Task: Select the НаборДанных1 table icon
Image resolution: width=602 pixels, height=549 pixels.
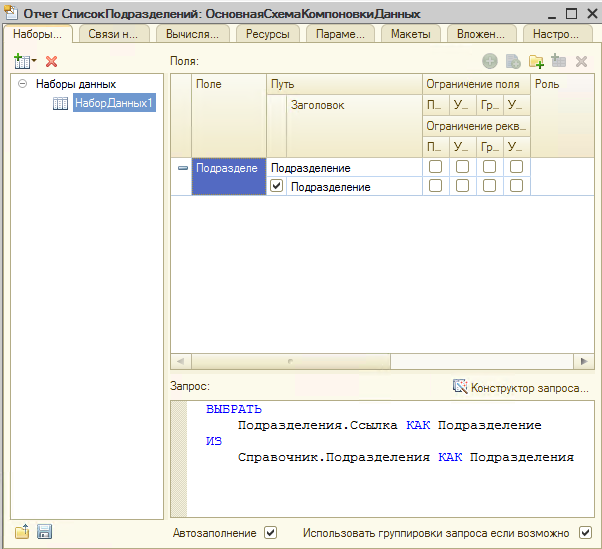Action: (x=60, y=103)
